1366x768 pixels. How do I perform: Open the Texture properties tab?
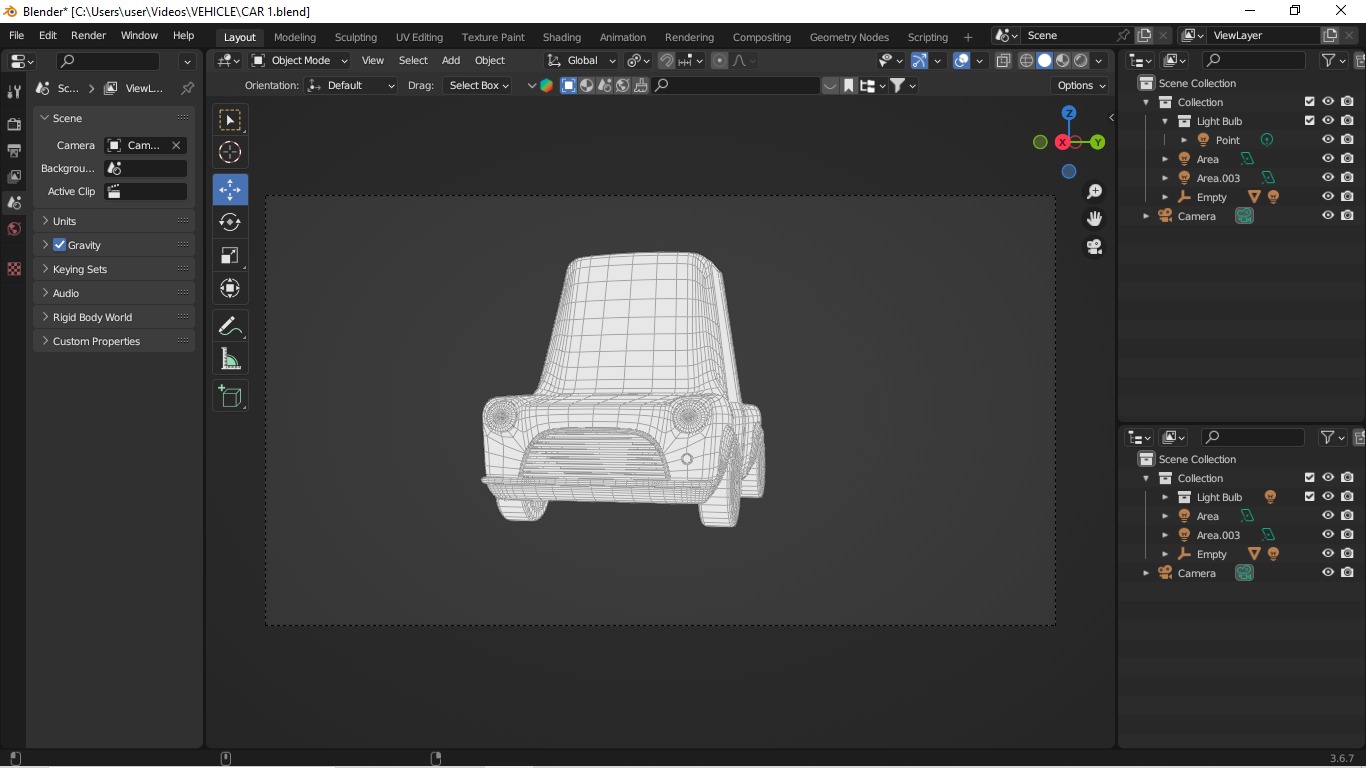point(14,269)
